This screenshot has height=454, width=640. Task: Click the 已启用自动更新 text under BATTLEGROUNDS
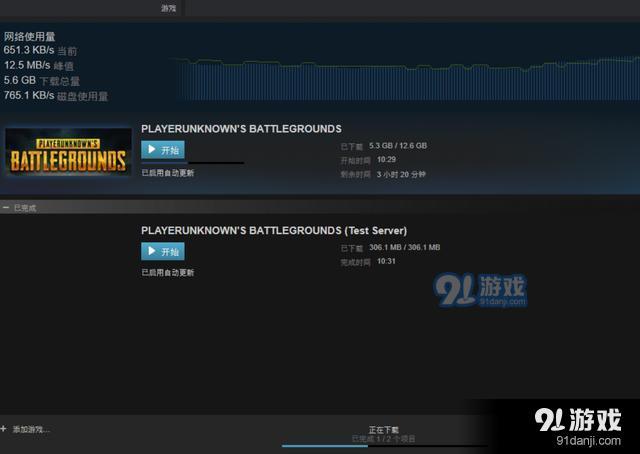click(167, 173)
